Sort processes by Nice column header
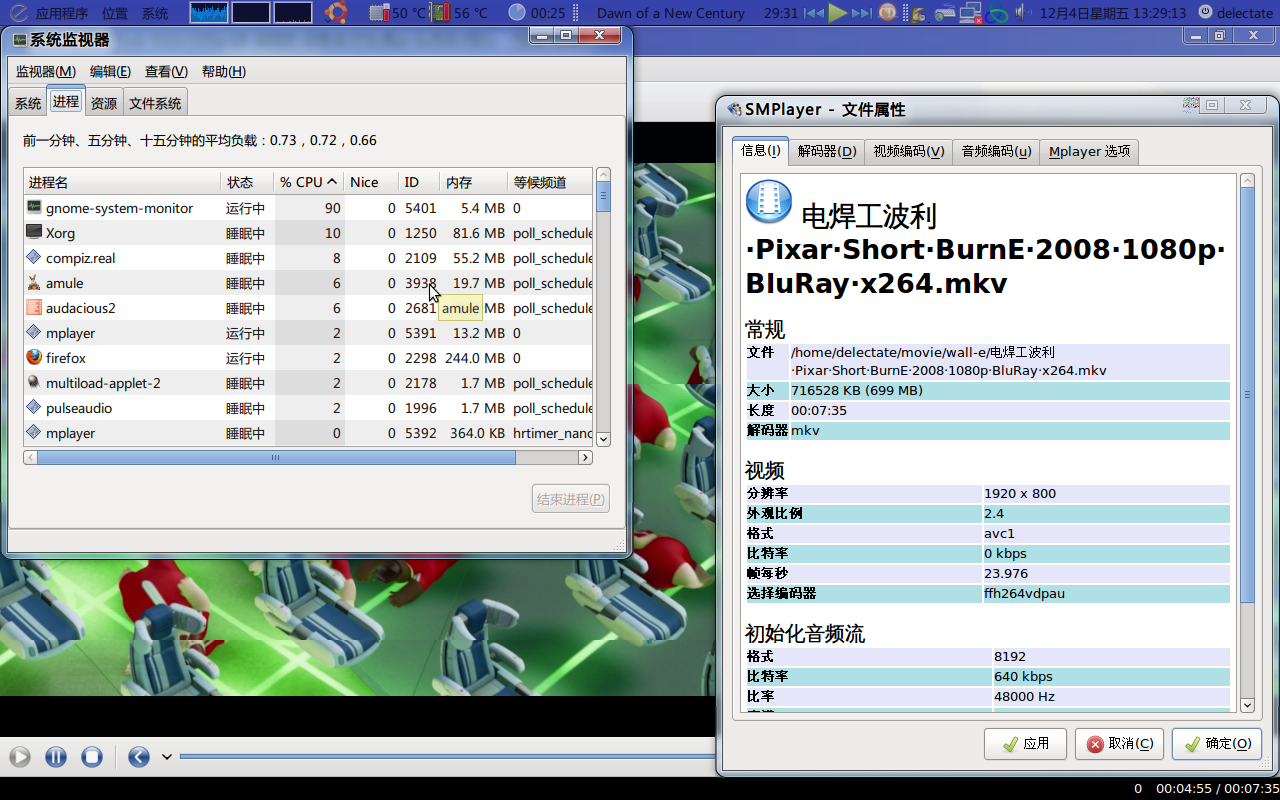The image size is (1280, 800). pyautogui.click(x=371, y=182)
